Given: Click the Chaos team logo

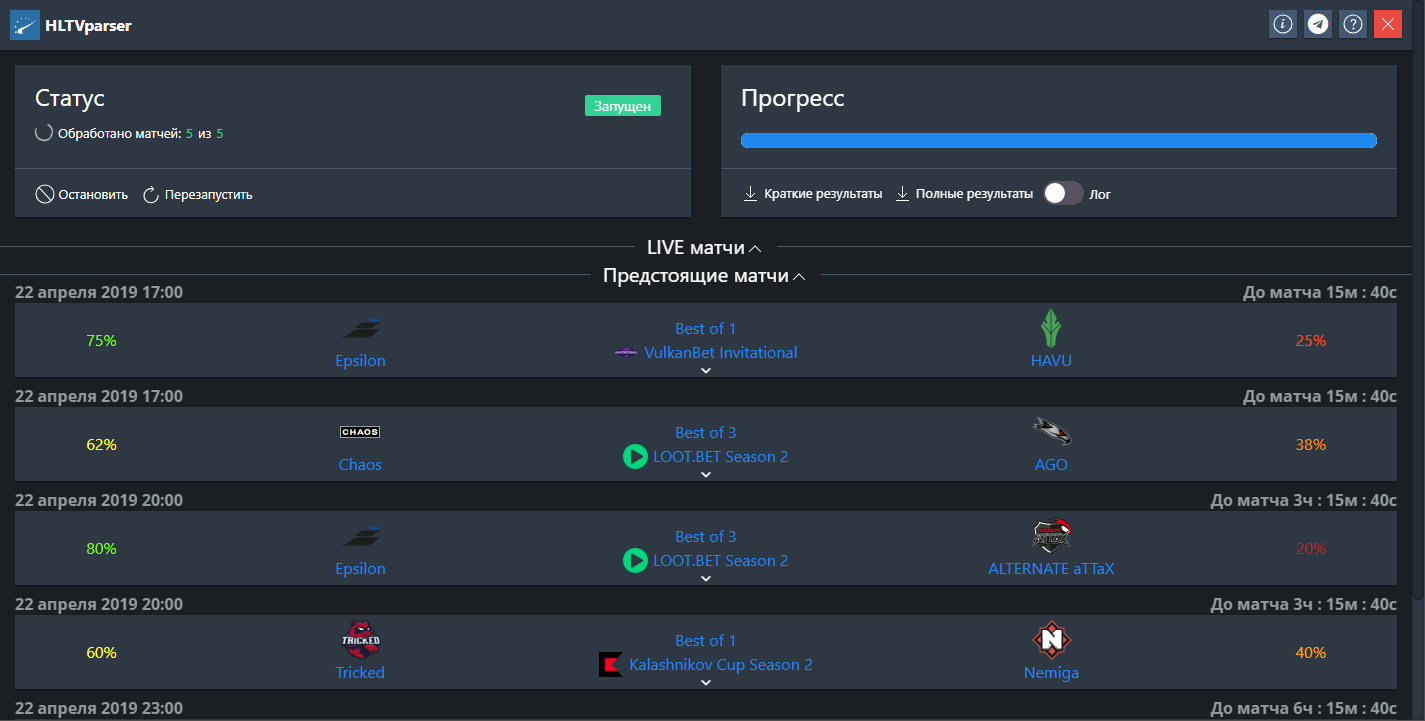Looking at the screenshot, I should click(360, 432).
